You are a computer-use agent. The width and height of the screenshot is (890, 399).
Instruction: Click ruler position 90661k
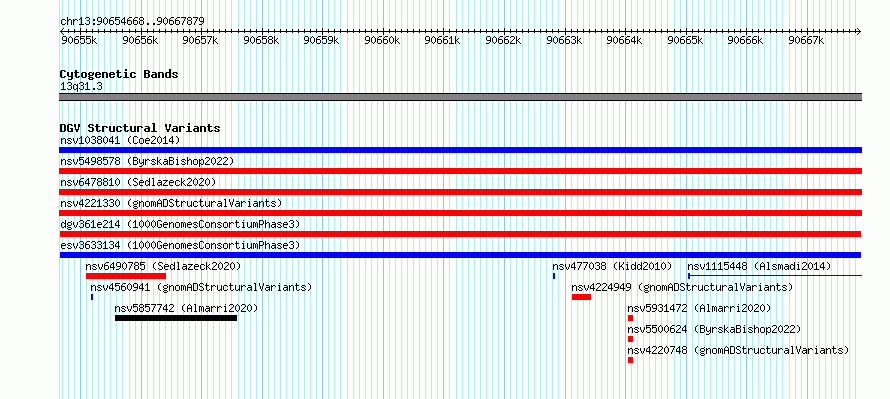tap(443, 40)
